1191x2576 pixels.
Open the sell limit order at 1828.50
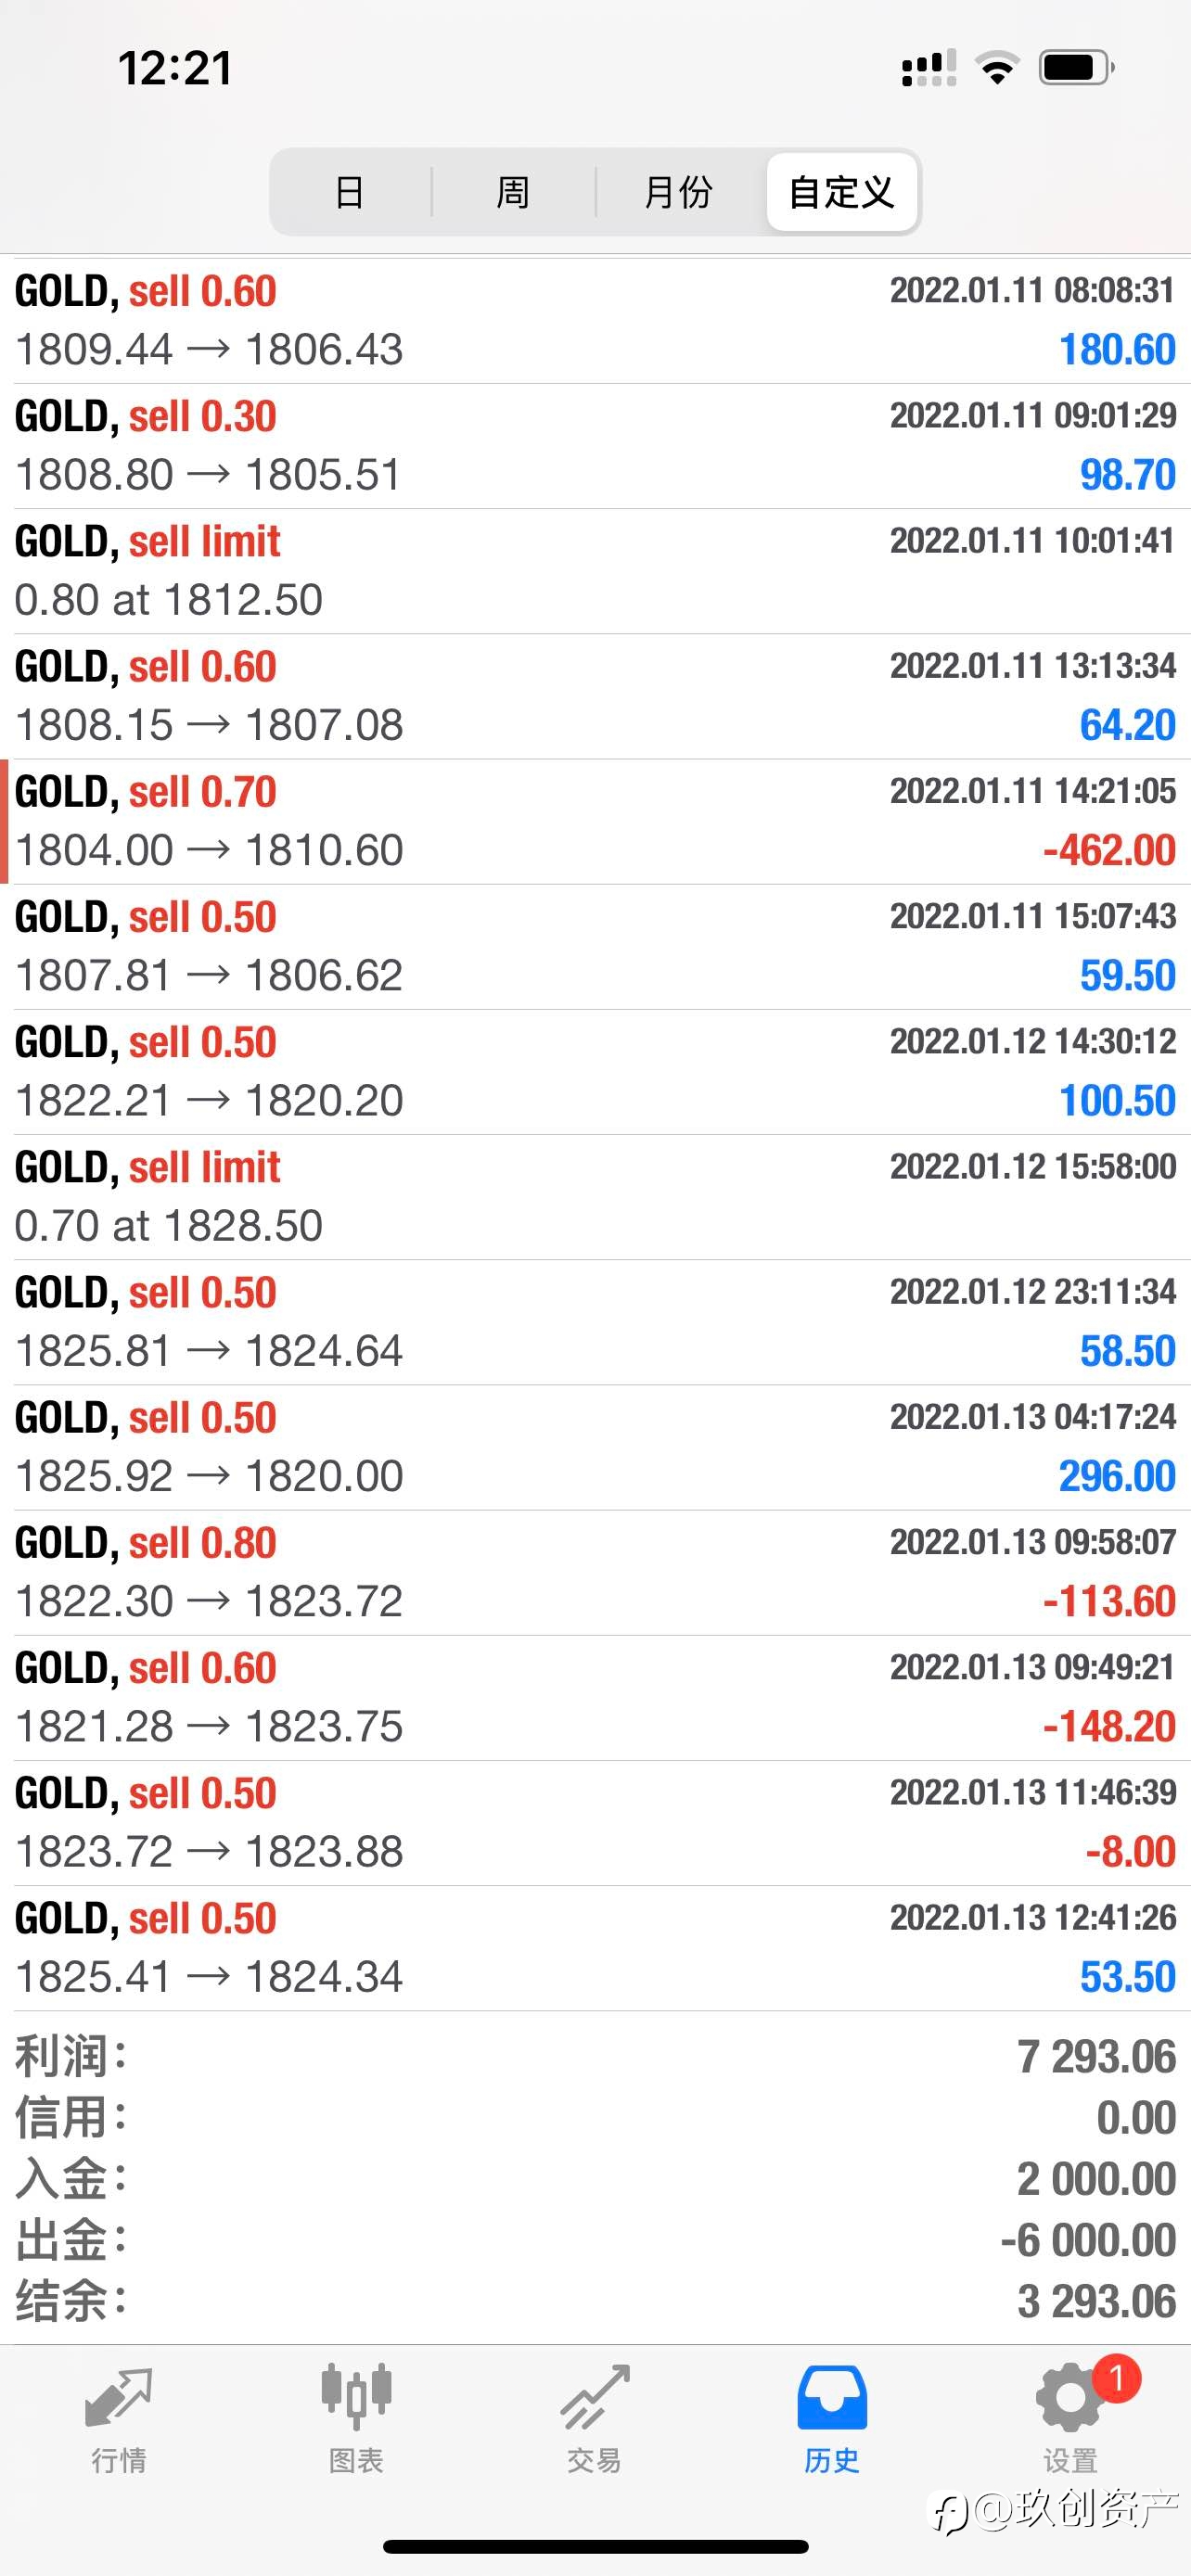pos(595,1197)
